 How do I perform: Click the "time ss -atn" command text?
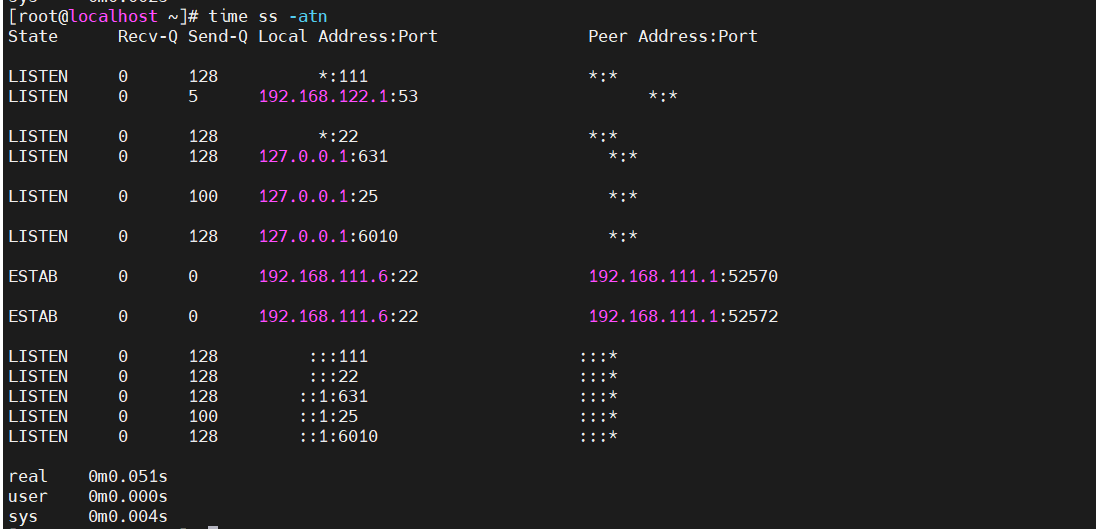tap(267, 16)
